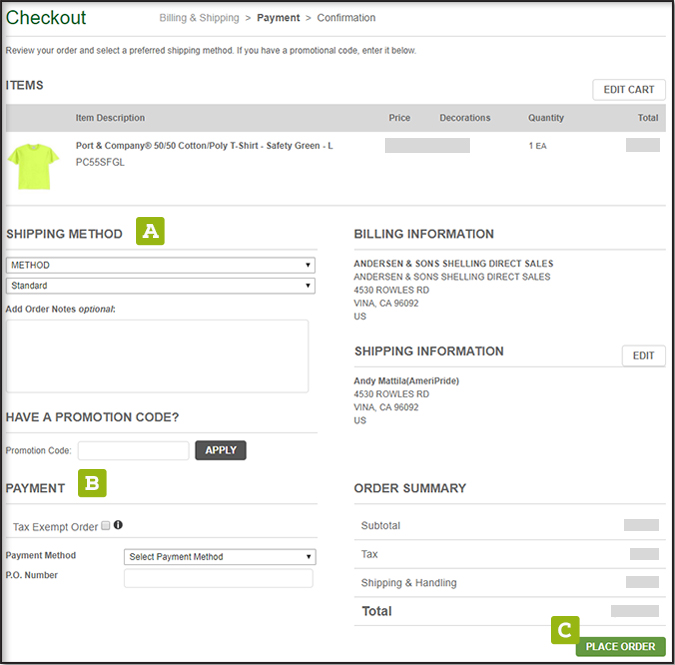Open the METHOD shipping dropdown
Image resolution: width=675 pixels, height=665 pixels.
[160, 265]
